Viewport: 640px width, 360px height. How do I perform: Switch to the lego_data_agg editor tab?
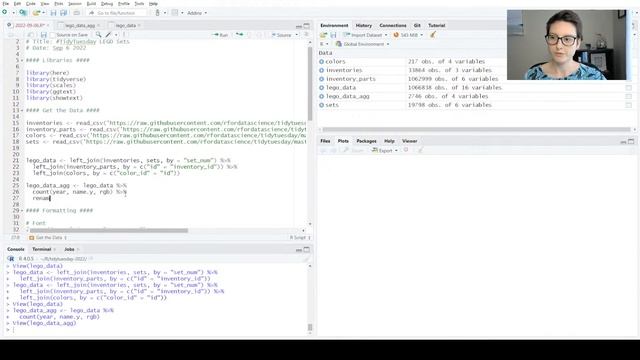coord(80,26)
